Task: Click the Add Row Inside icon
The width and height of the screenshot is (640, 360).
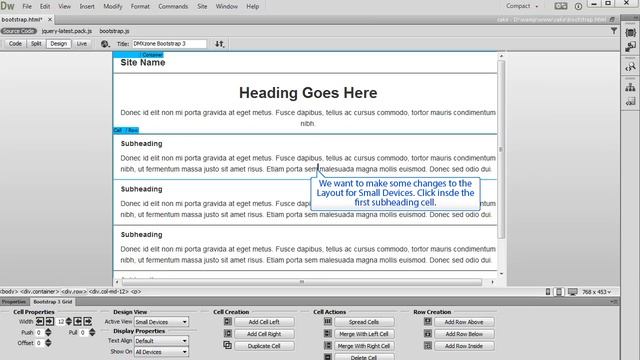Action: pyautogui.click(x=428, y=345)
